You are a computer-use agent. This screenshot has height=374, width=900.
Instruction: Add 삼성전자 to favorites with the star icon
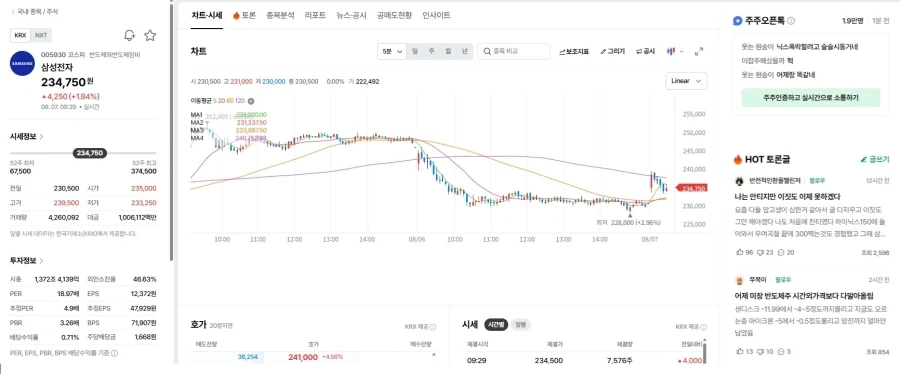(150, 36)
